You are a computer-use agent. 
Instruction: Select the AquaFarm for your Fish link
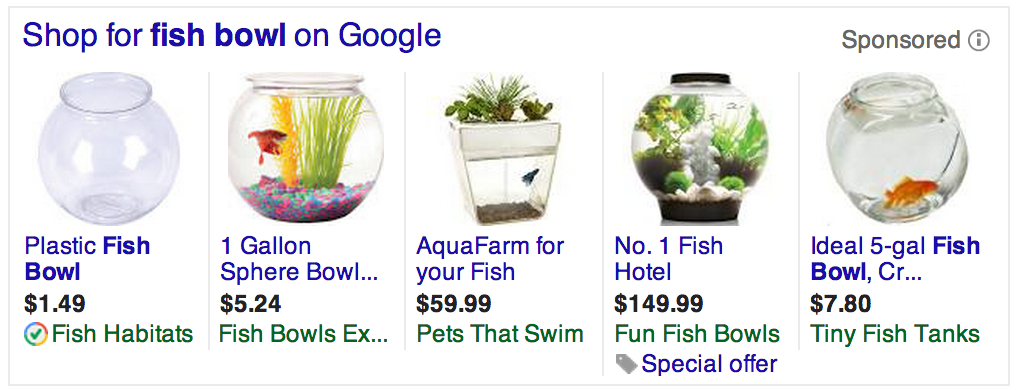(x=490, y=259)
